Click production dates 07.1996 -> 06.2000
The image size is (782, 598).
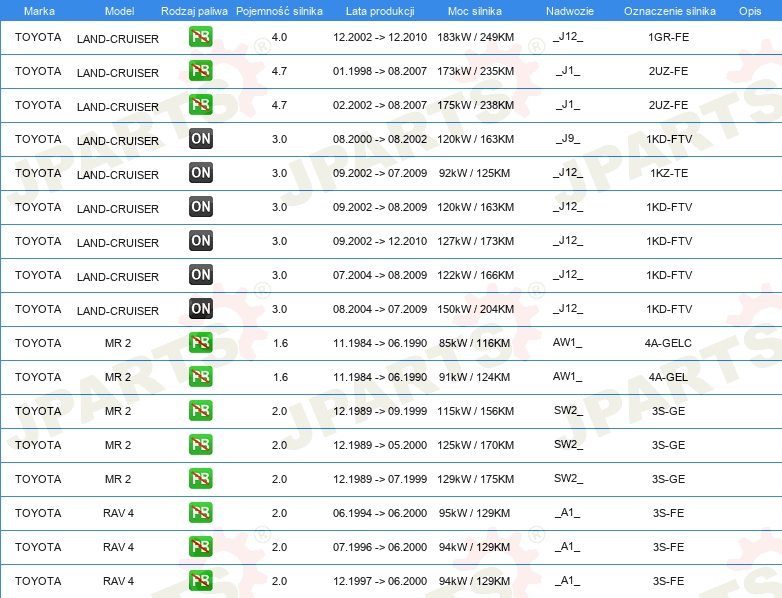[x=380, y=547]
